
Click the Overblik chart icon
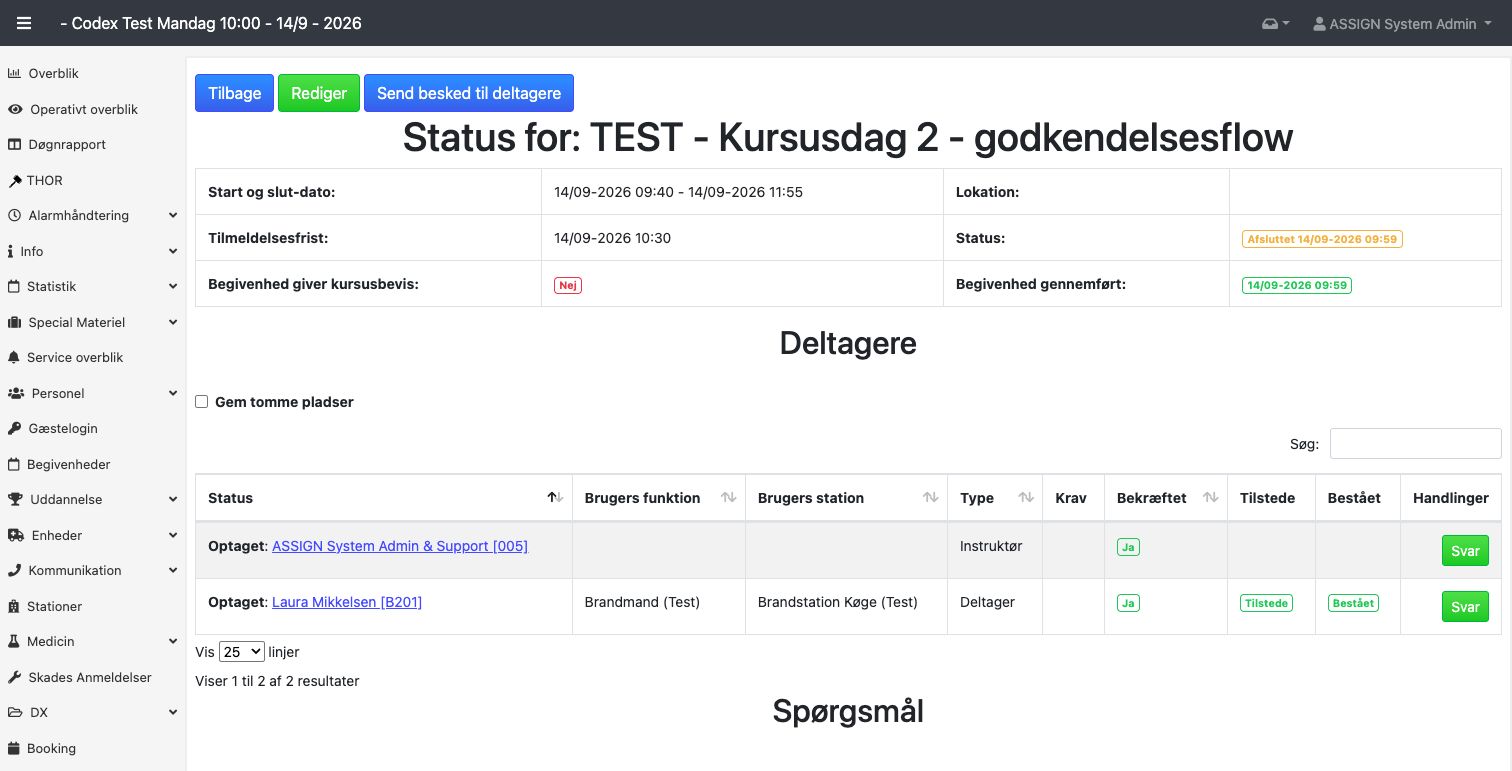tap(15, 73)
